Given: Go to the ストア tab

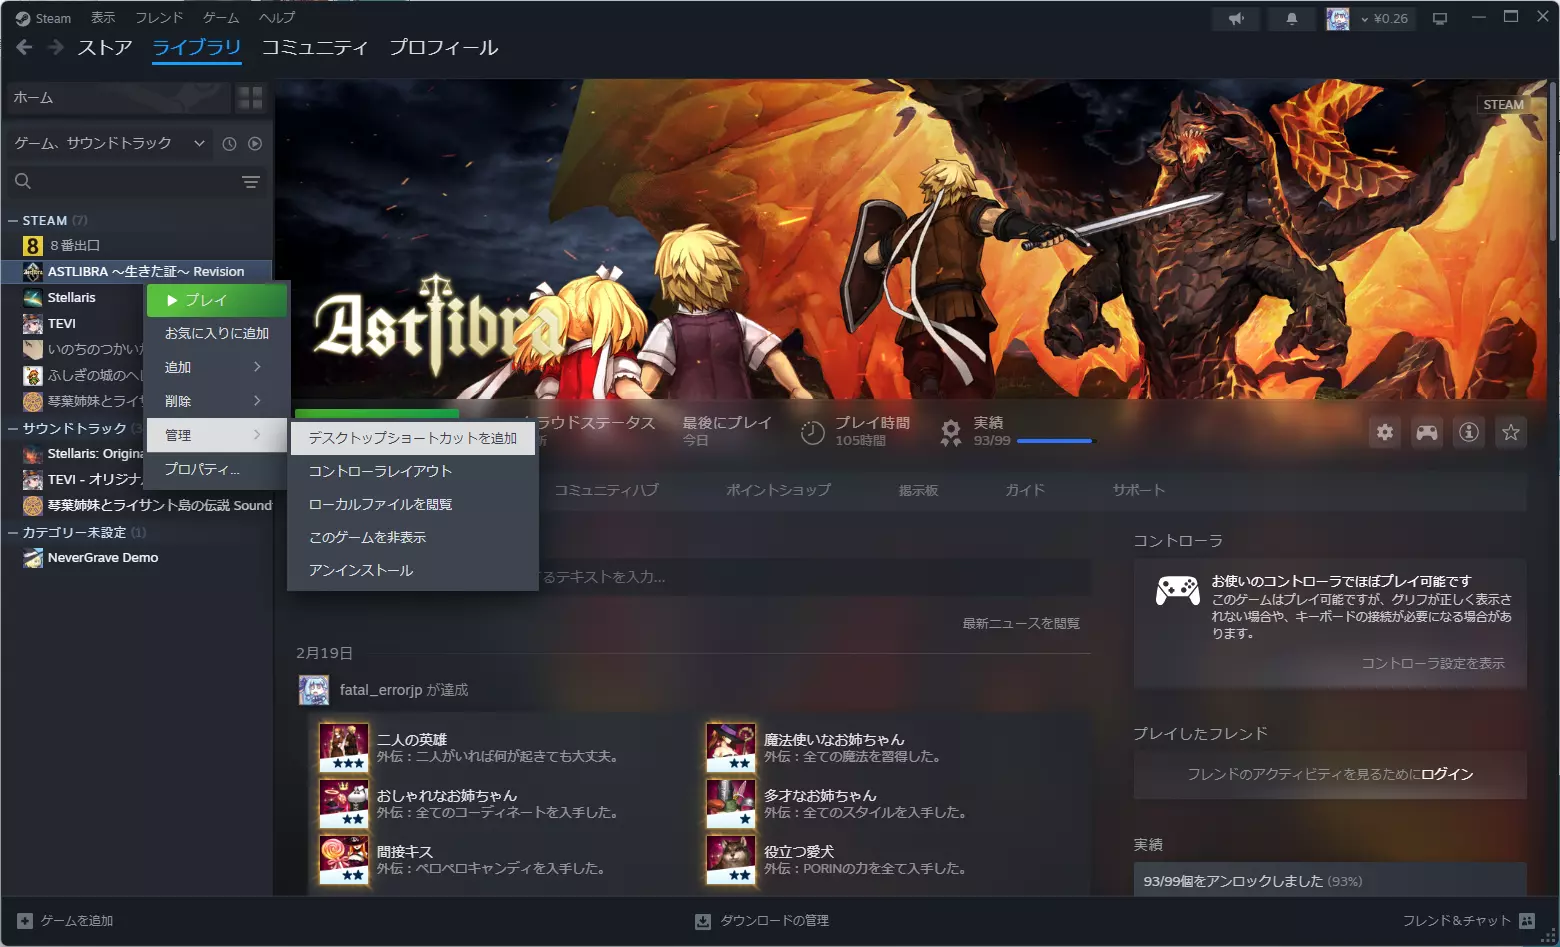Looking at the screenshot, I should click(x=105, y=48).
